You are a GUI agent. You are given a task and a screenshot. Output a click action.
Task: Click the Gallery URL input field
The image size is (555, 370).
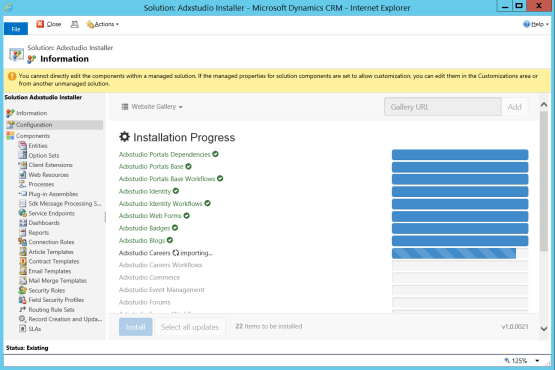click(x=443, y=107)
